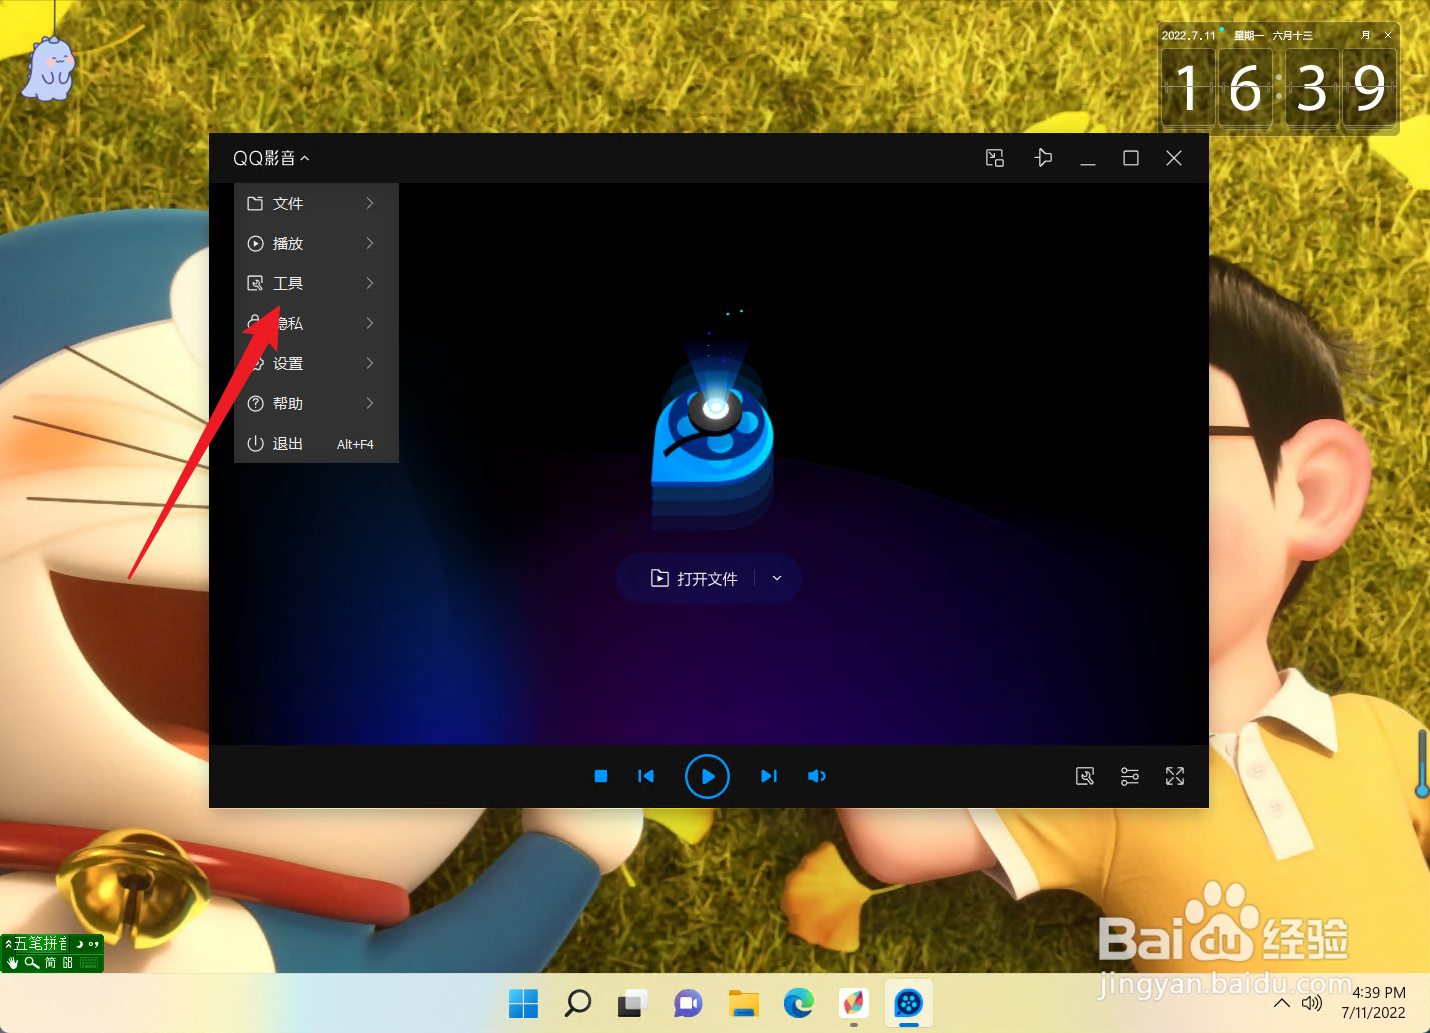Screen dimensions: 1430x1033
Task: Click the QQ影音 taskbar icon
Action: click(908, 1003)
